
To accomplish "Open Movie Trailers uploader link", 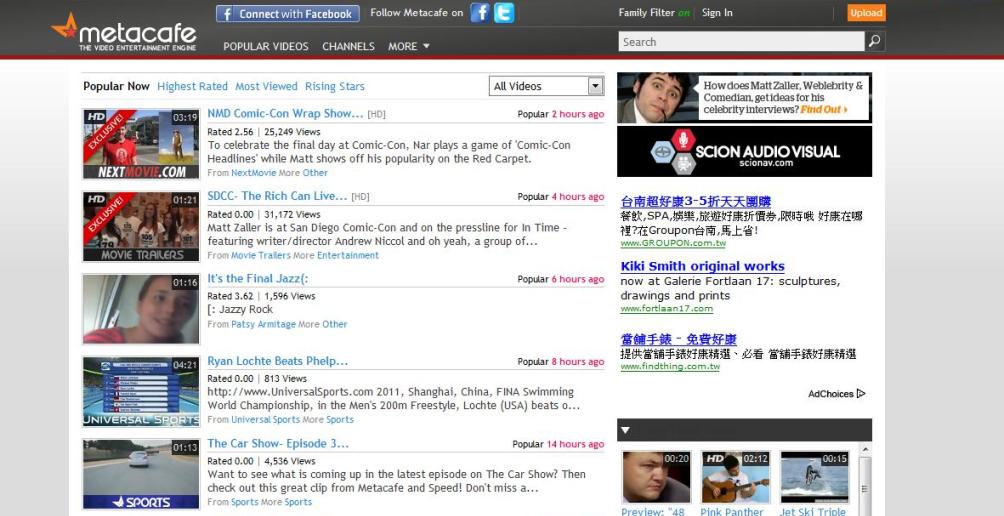I will (261, 255).
